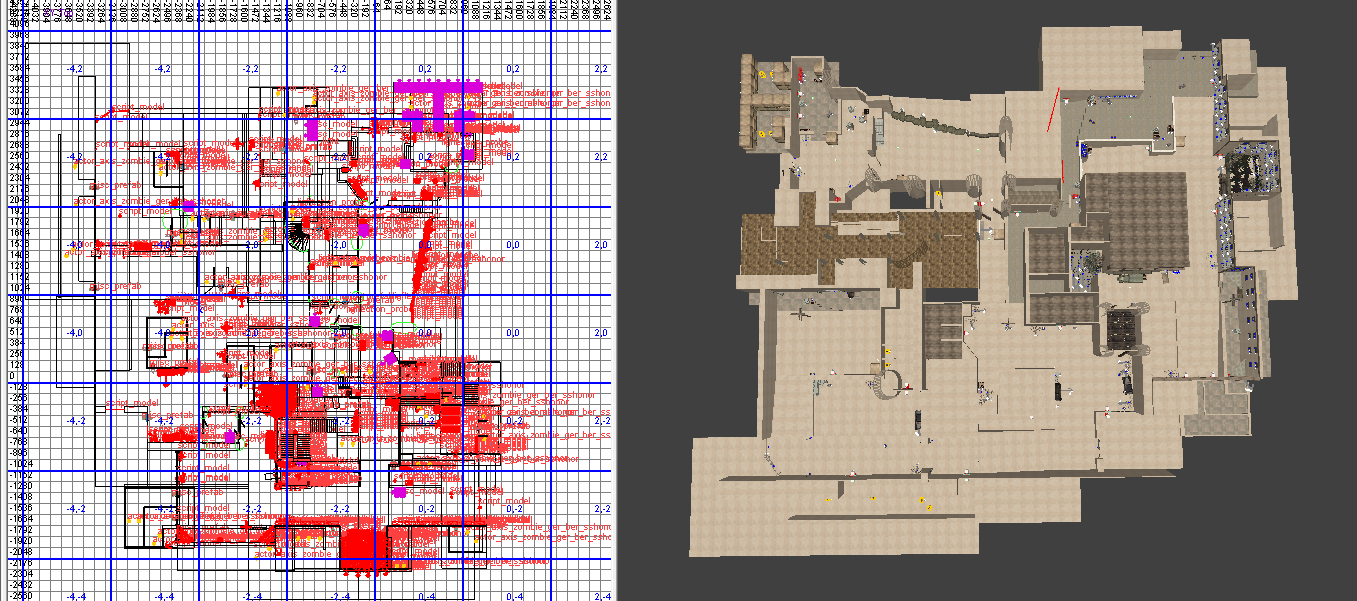Click the 2048 mark on the left ruler
The width and height of the screenshot is (1357, 601).
click(18, 200)
